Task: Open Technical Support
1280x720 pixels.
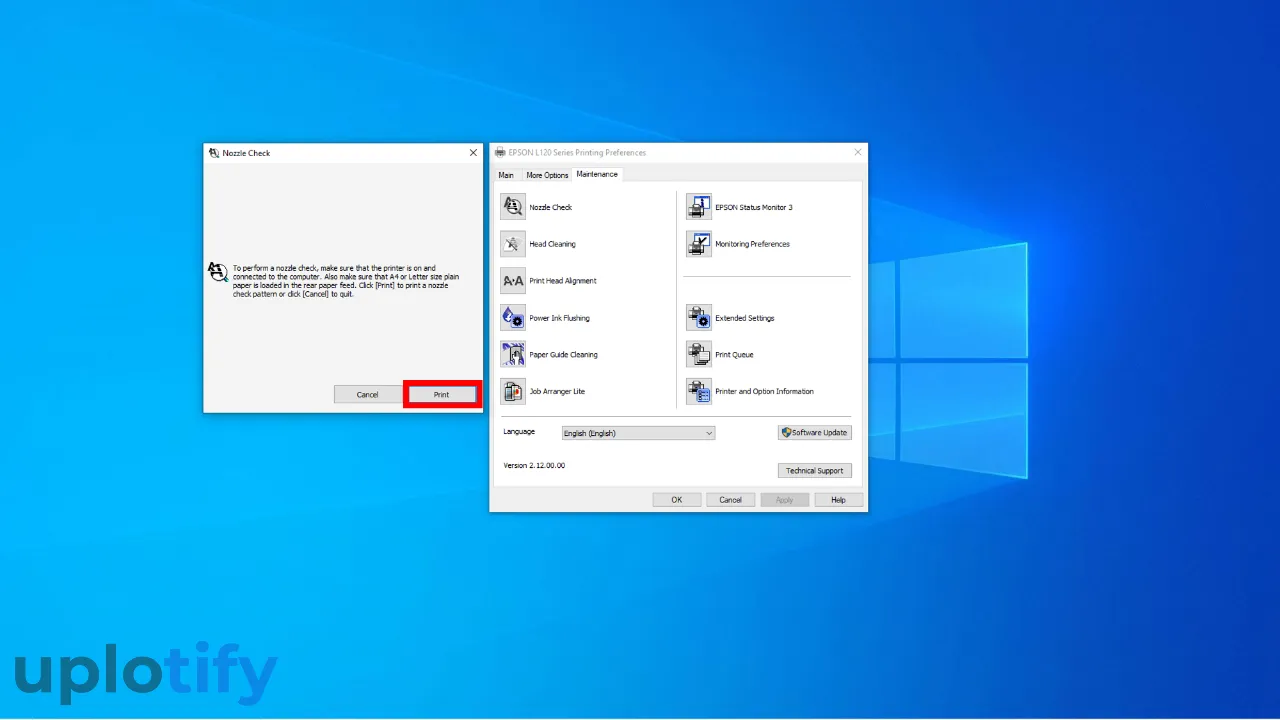Action: (815, 470)
